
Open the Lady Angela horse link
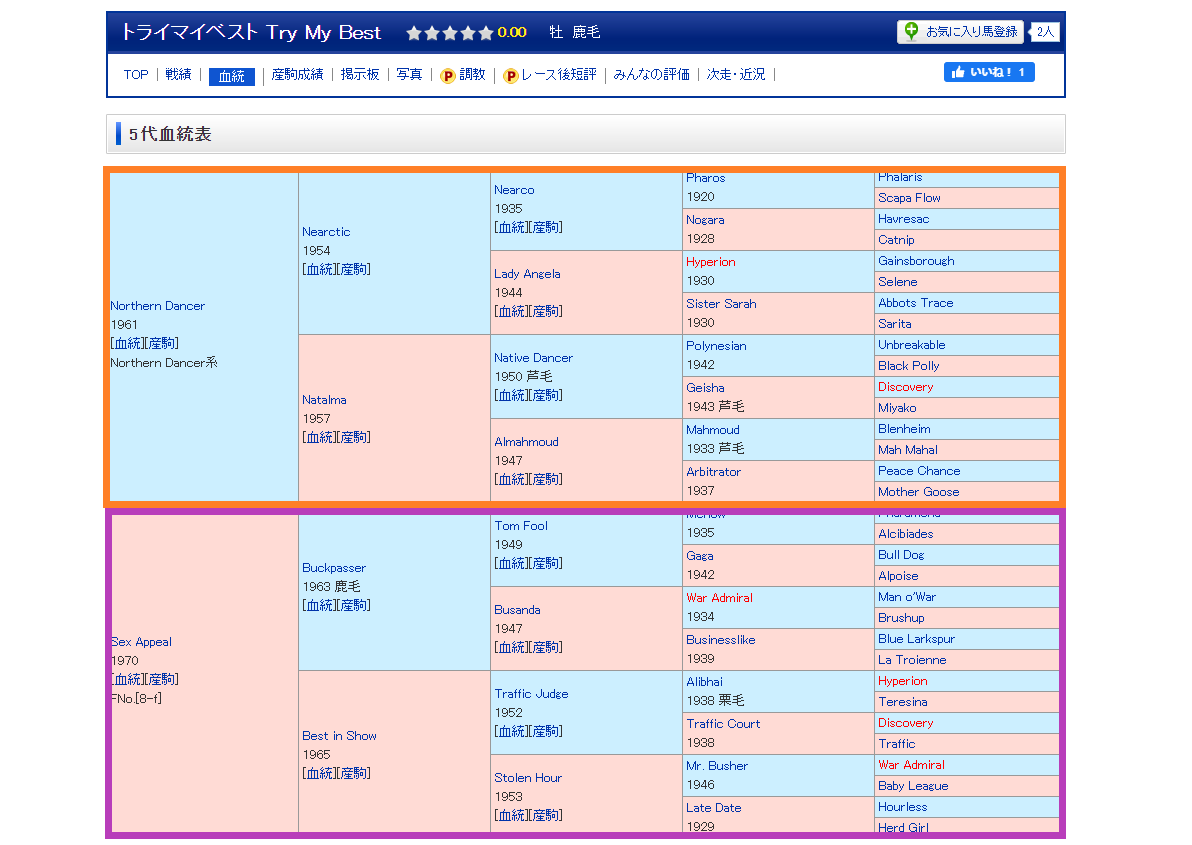[527, 274]
